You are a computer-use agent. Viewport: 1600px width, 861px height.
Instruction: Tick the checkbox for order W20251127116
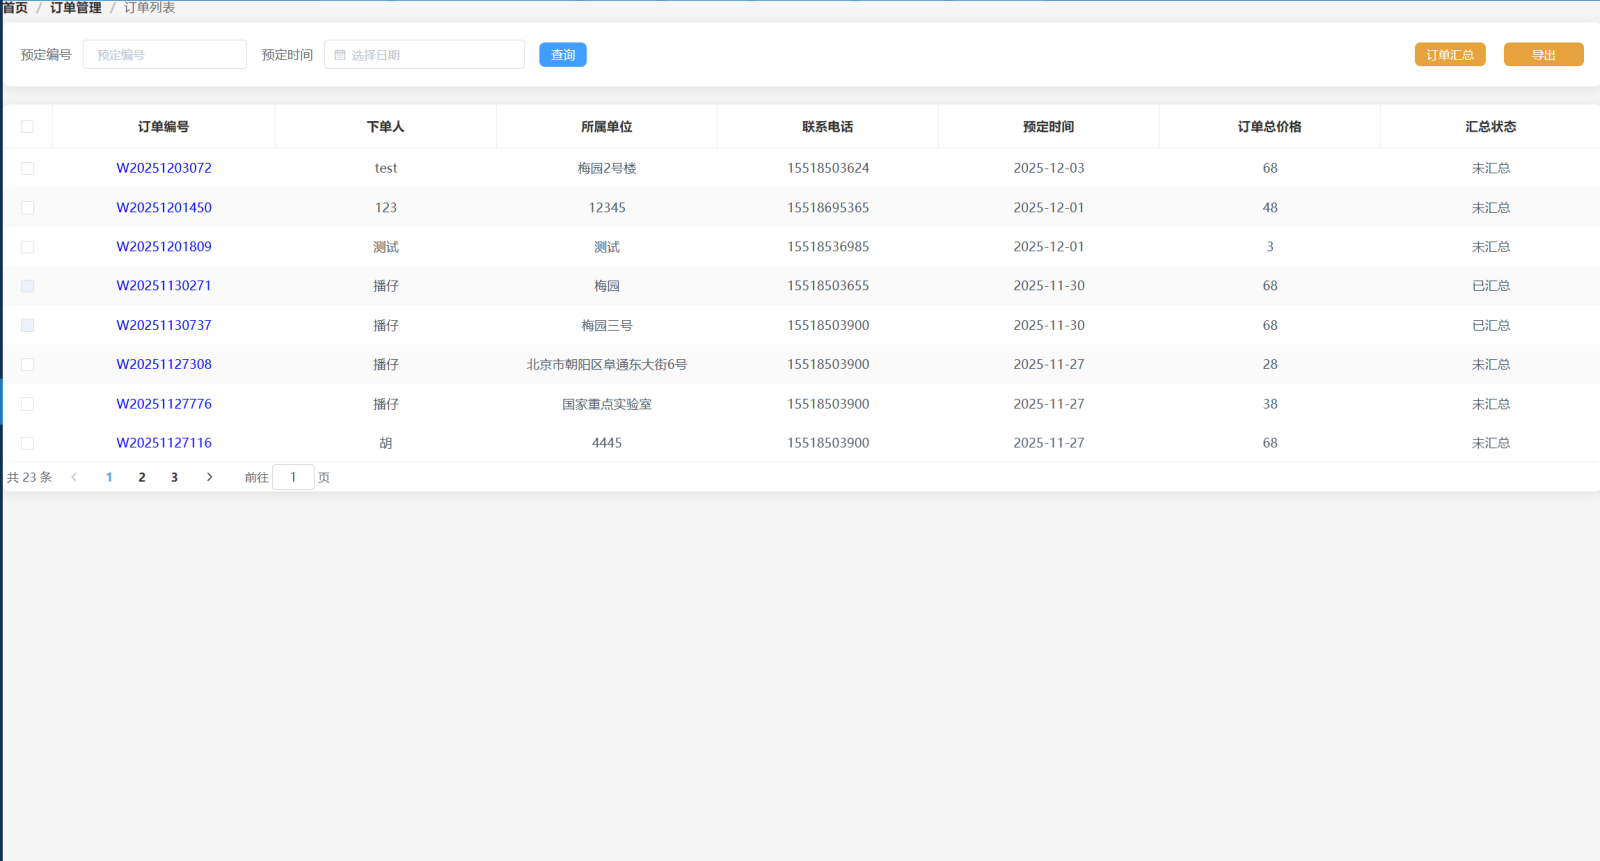pyautogui.click(x=27, y=443)
